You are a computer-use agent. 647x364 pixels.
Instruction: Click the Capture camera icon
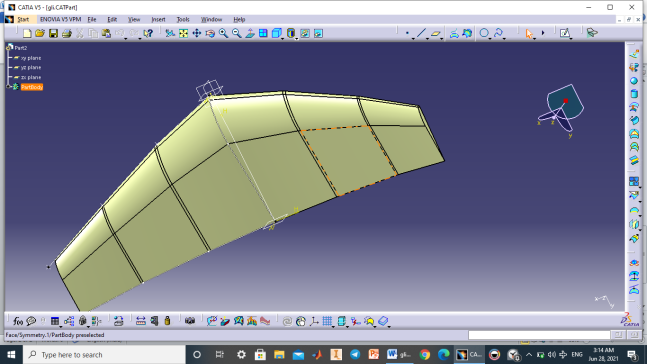[190, 321]
